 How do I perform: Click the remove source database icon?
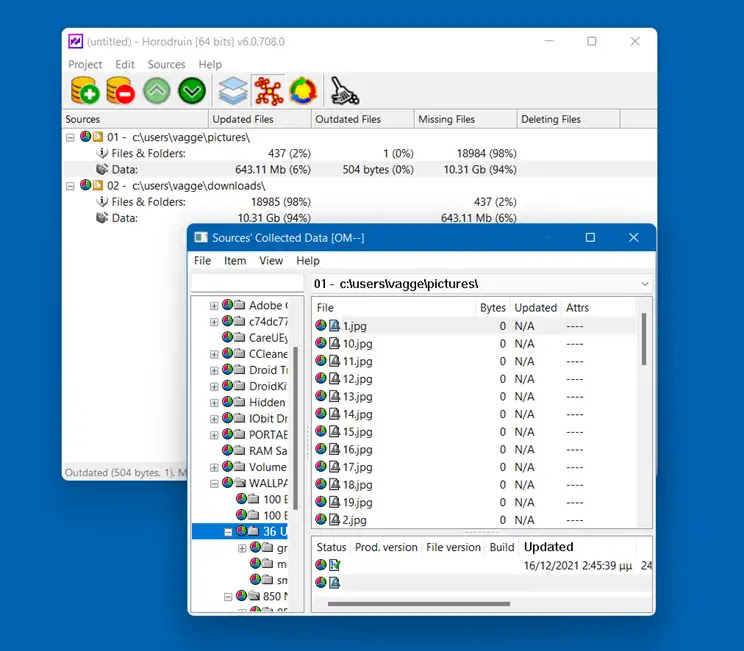click(x=121, y=90)
